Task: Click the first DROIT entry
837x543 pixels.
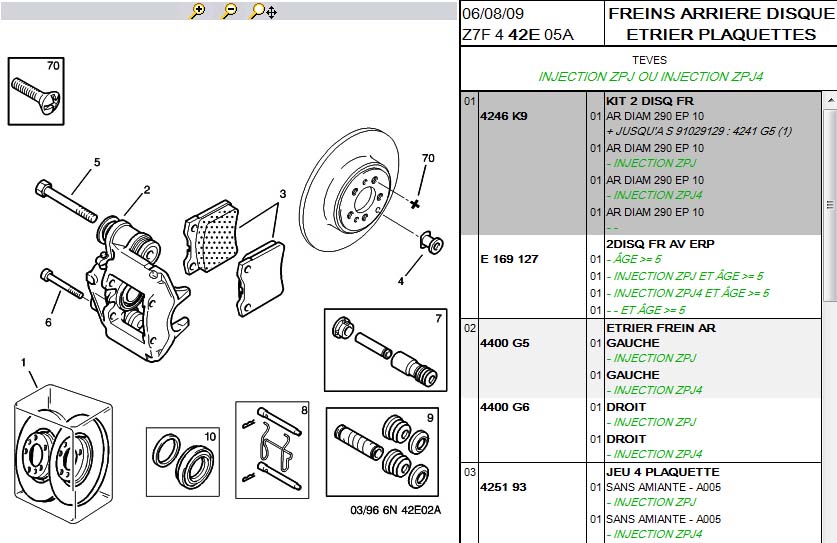Action: click(626, 407)
